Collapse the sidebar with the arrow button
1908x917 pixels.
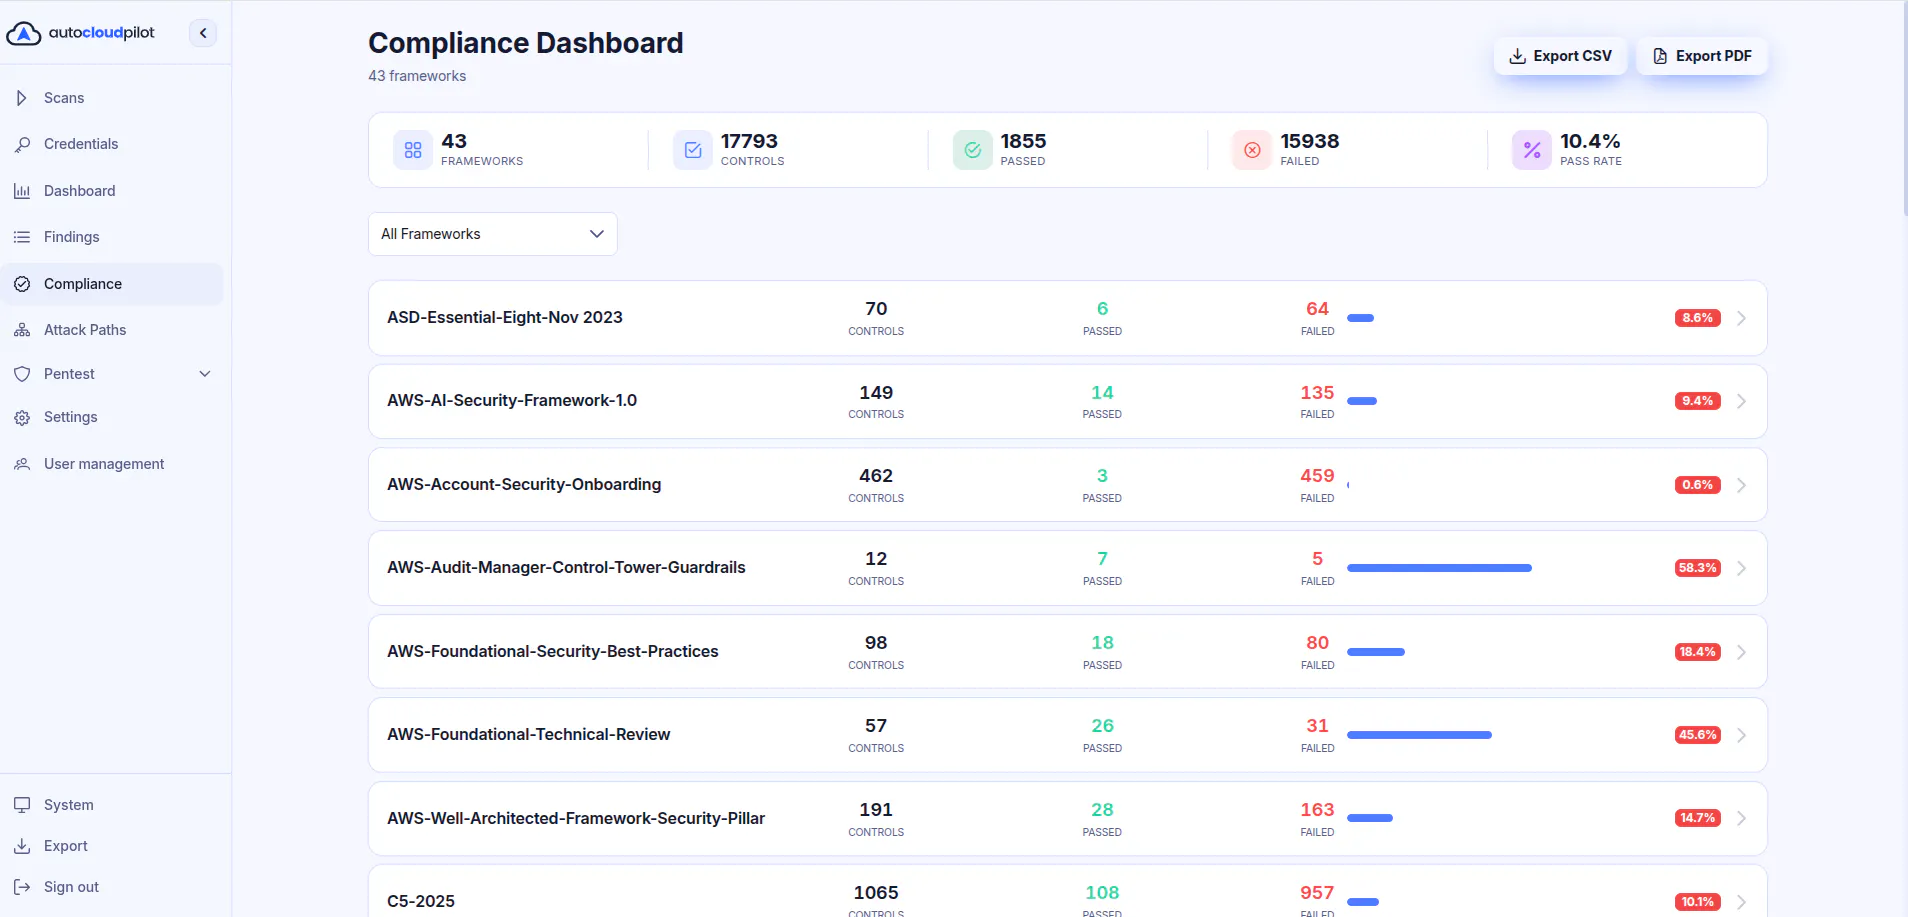203,33
